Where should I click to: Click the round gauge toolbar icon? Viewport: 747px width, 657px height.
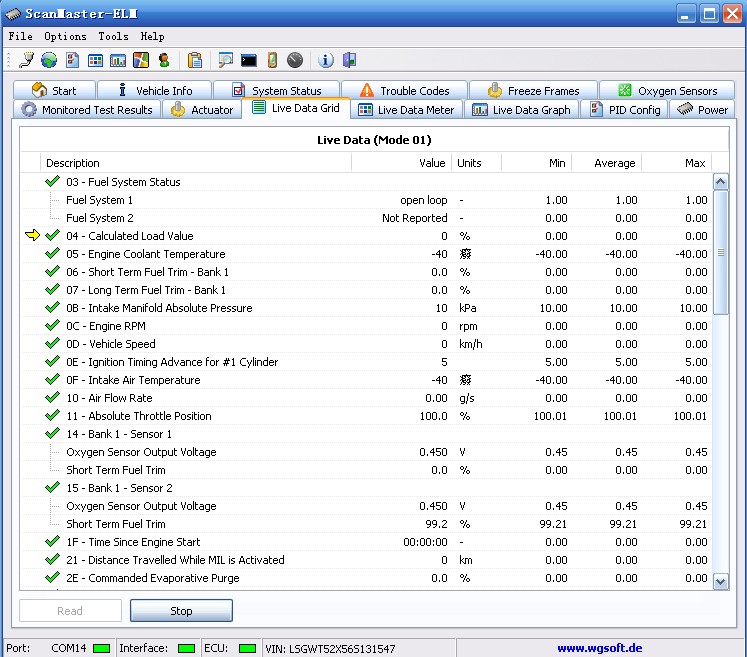295,60
